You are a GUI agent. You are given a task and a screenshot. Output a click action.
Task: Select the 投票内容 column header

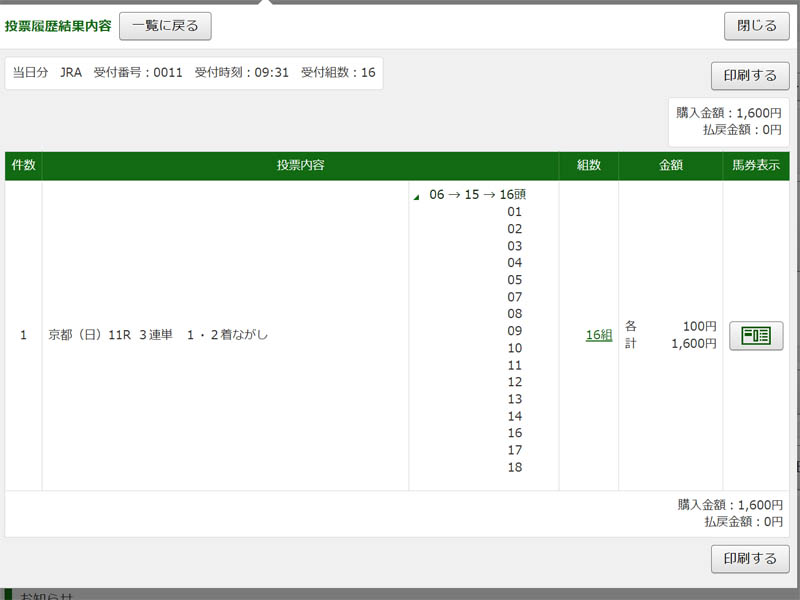coord(300,166)
